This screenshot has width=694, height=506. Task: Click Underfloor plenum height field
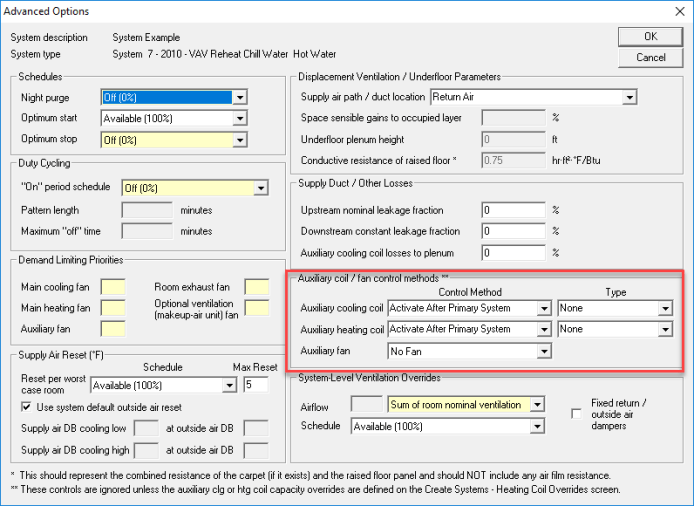[x=513, y=139]
